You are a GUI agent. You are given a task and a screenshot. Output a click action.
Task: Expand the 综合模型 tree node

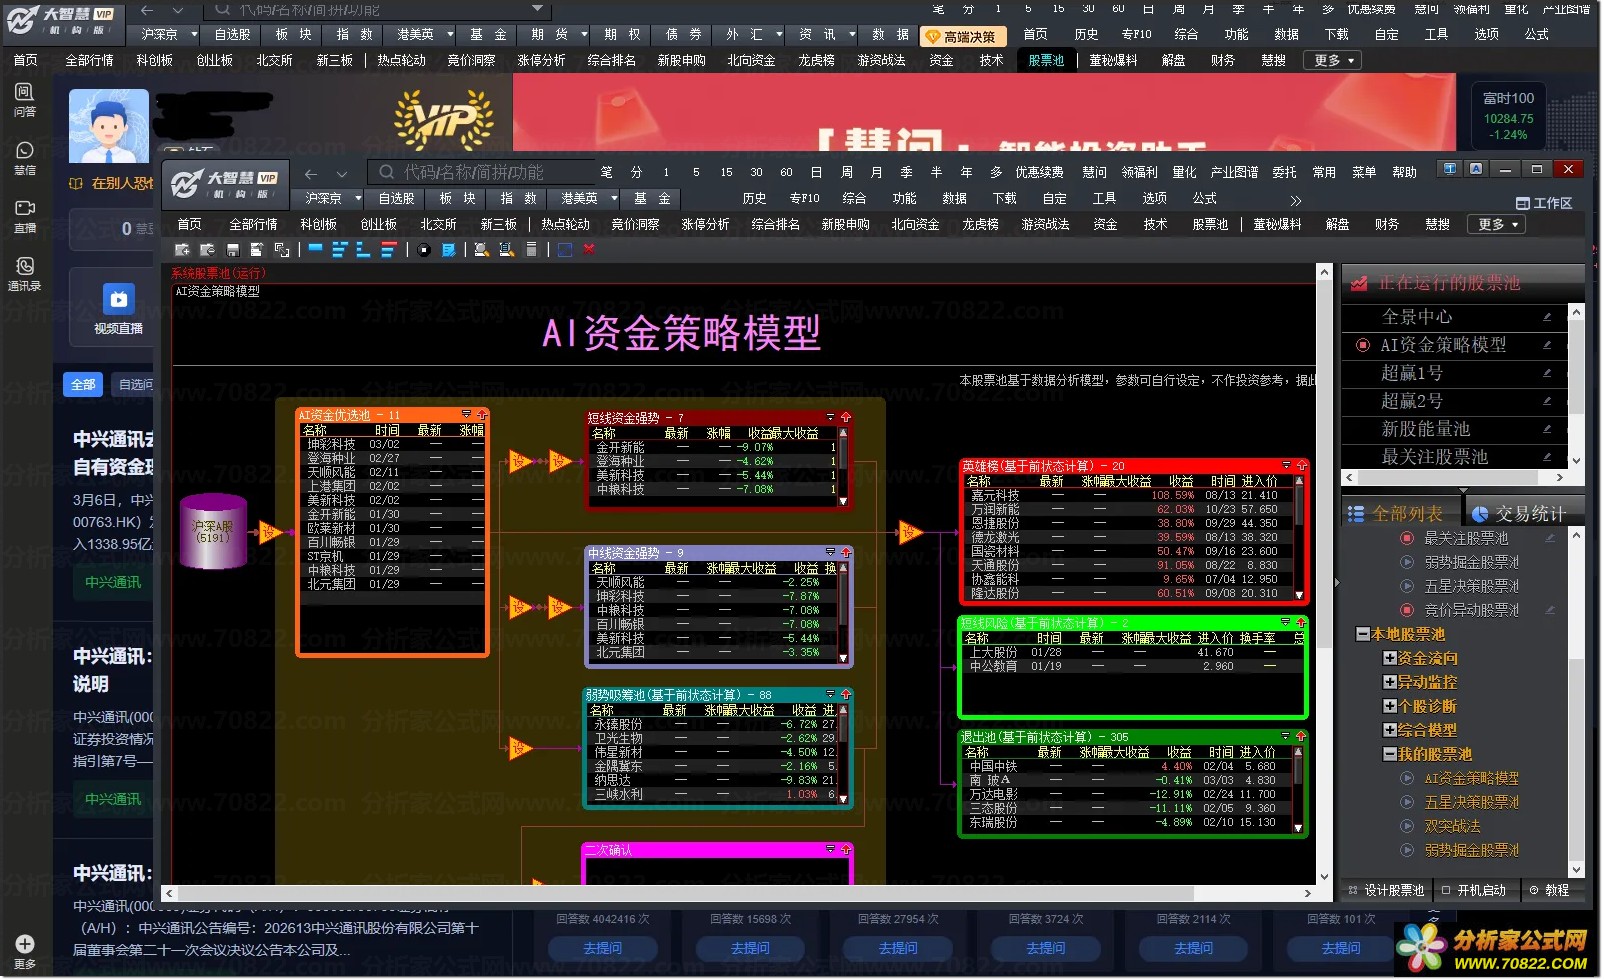coord(1389,730)
